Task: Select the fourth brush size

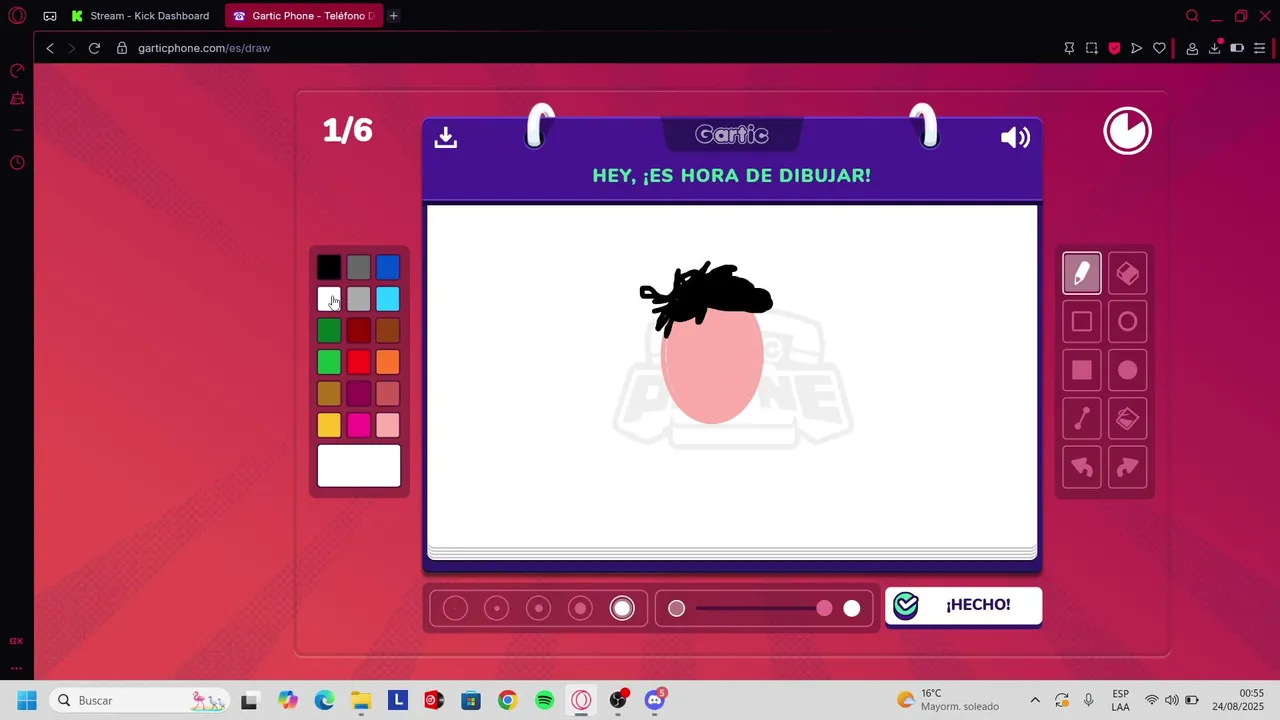Action: tap(581, 608)
